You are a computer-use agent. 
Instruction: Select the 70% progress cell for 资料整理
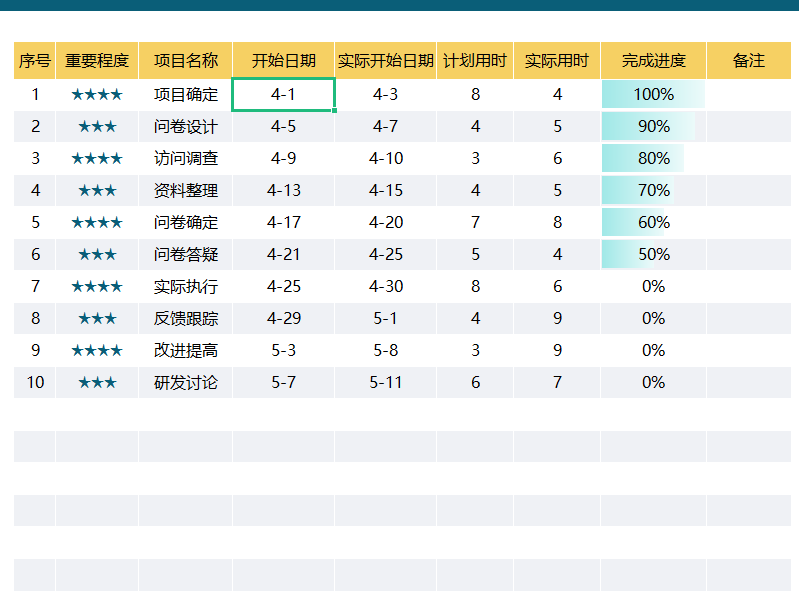click(x=653, y=190)
